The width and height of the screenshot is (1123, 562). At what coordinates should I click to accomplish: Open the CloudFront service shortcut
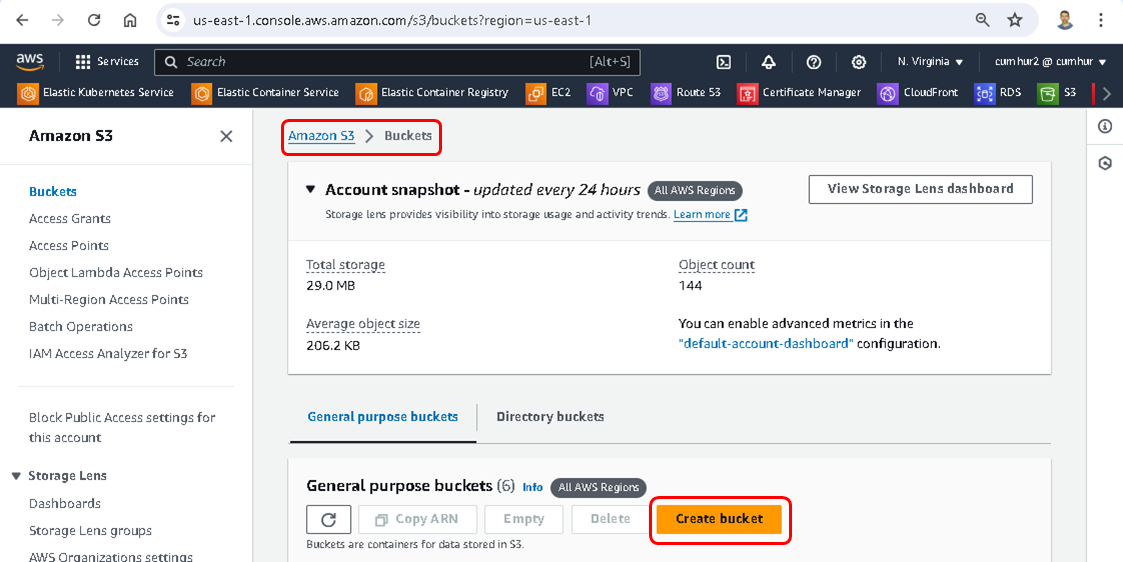click(919, 93)
